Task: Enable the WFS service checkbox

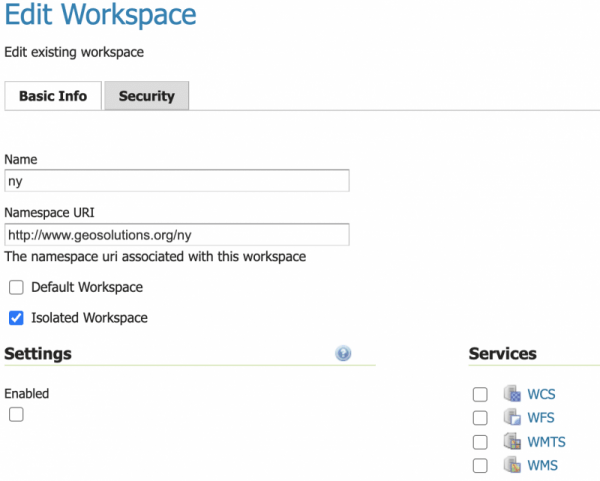Action: [480, 418]
